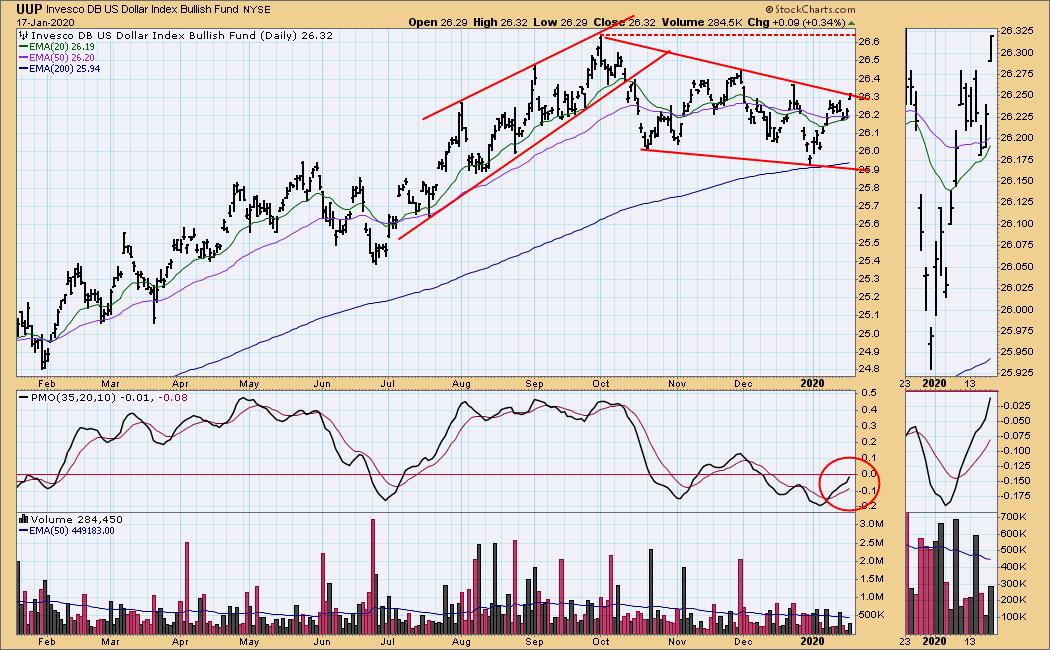The image size is (1050, 650).
Task: Select the Volume 284.5K header value
Action: click(x=702, y=22)
